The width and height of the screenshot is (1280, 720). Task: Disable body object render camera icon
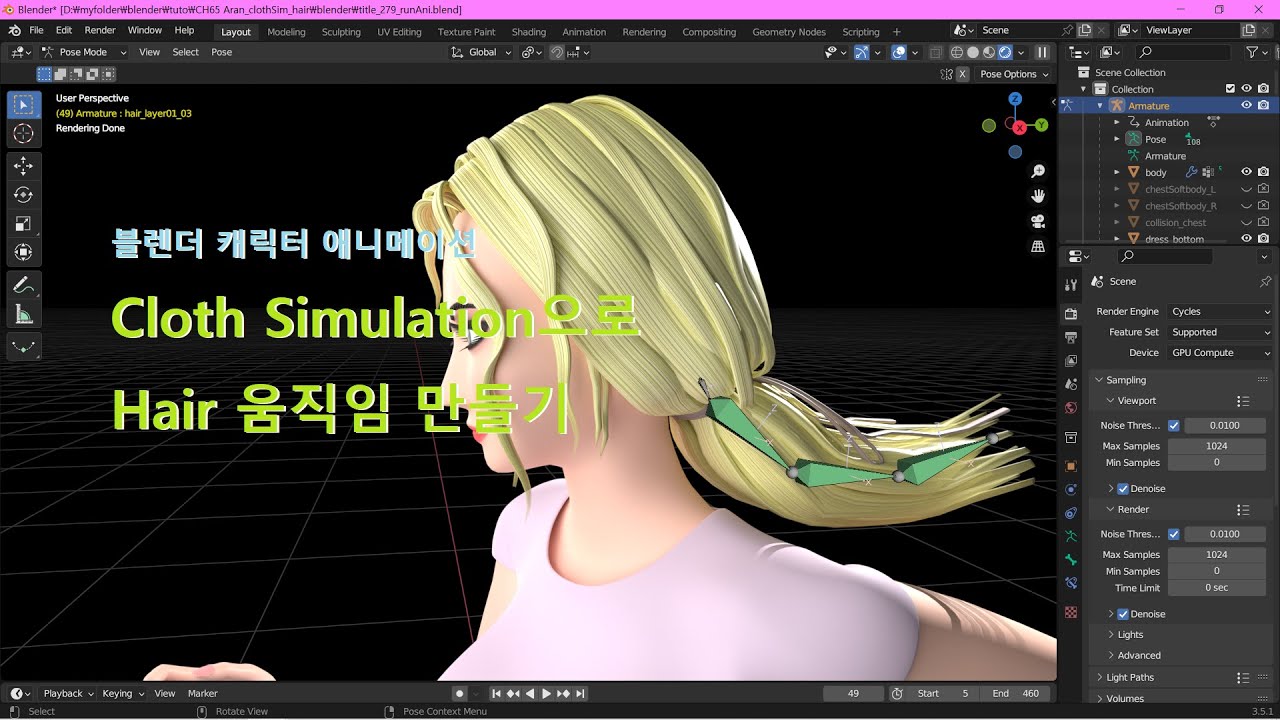(1263, 172)
